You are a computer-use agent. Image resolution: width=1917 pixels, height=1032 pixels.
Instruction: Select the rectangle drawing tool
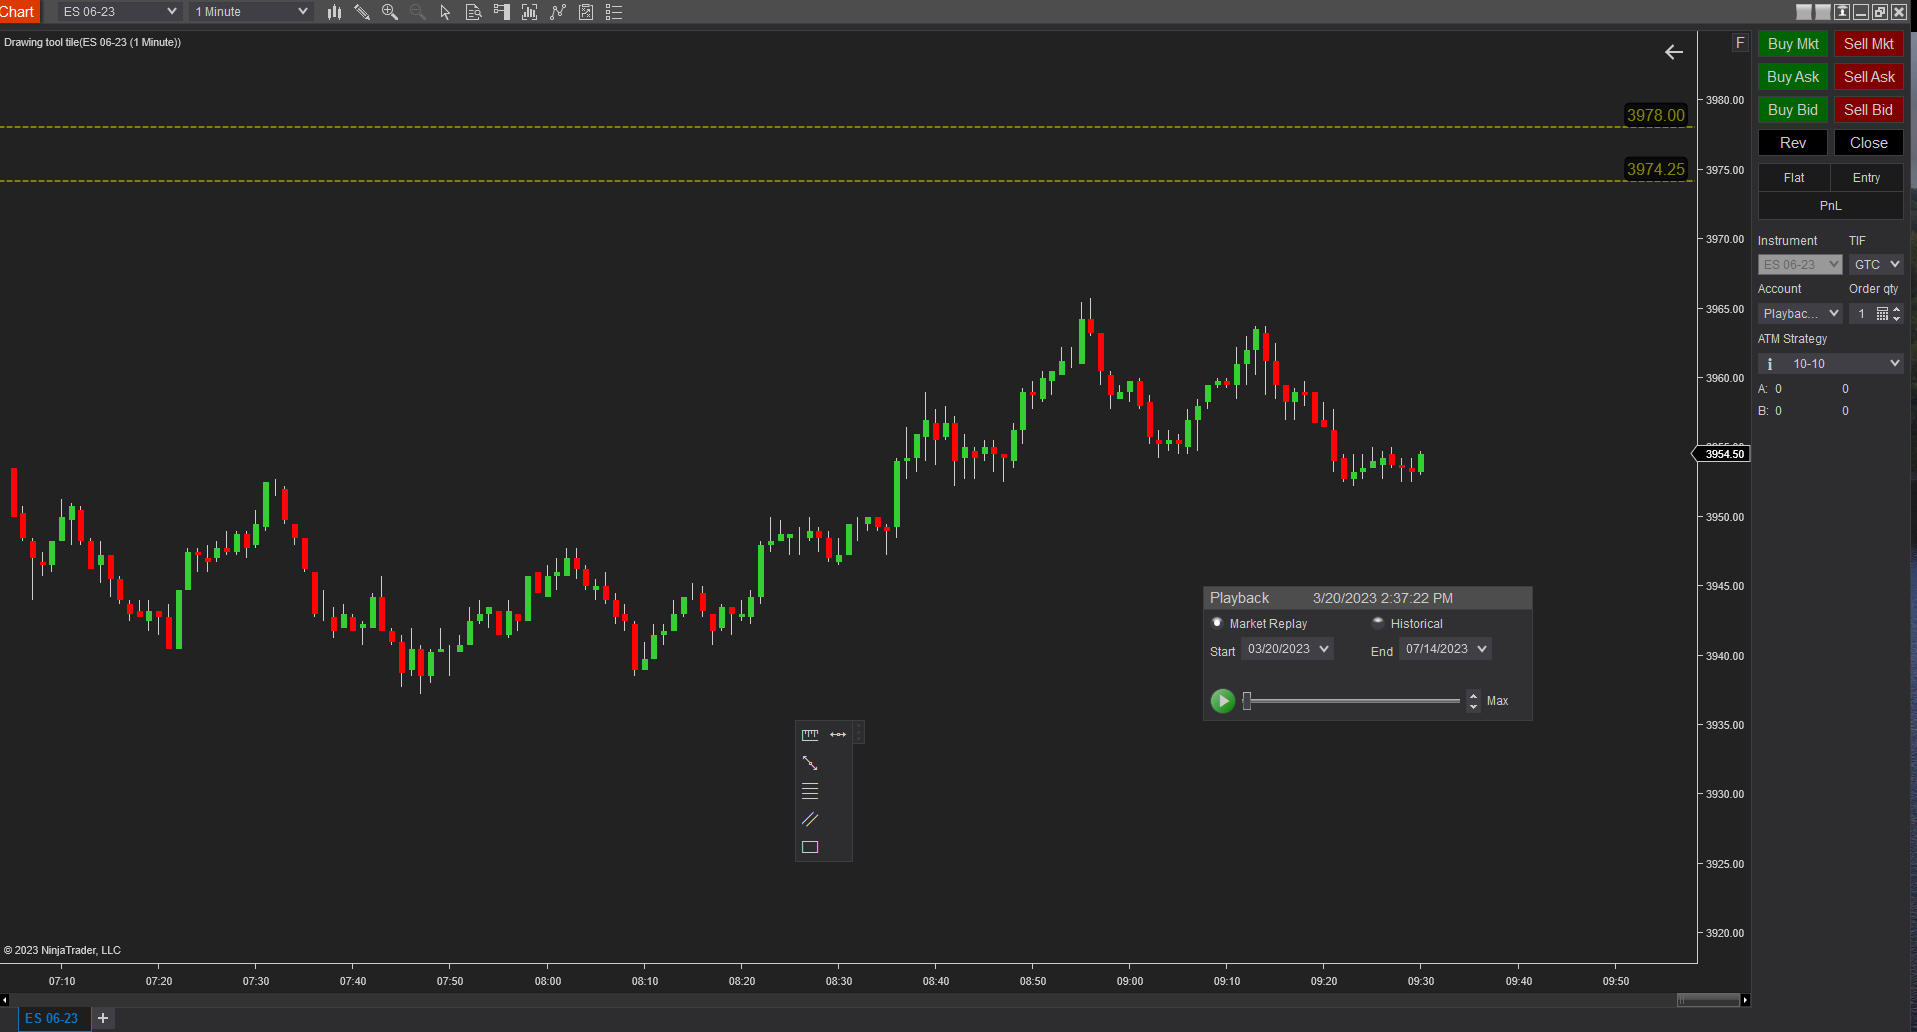coord(810,847)
